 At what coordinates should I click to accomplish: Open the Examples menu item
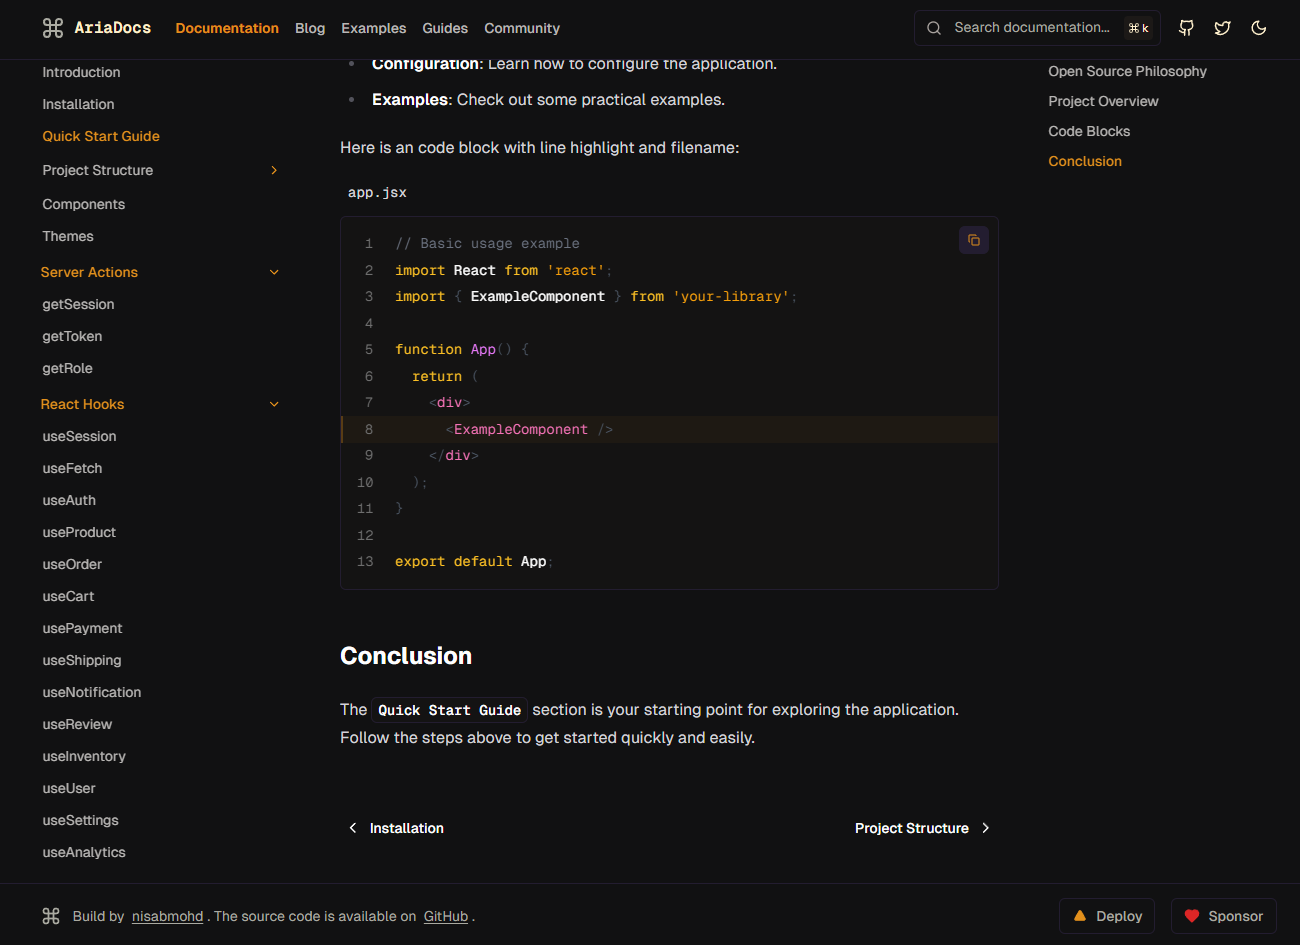click(x=373, y=28)
